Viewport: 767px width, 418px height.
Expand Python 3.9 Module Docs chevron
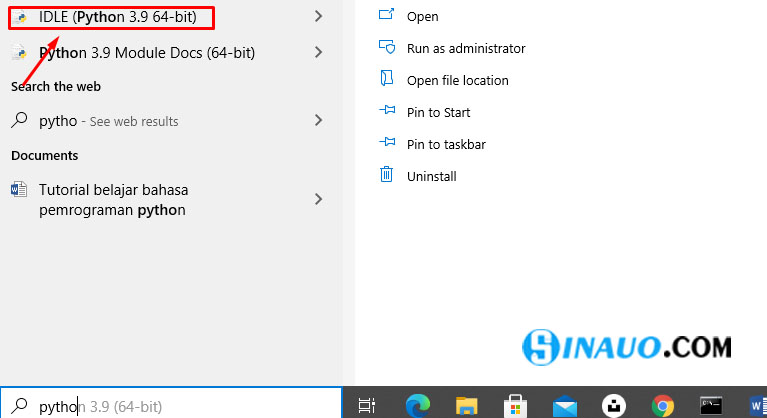point(318,52)
